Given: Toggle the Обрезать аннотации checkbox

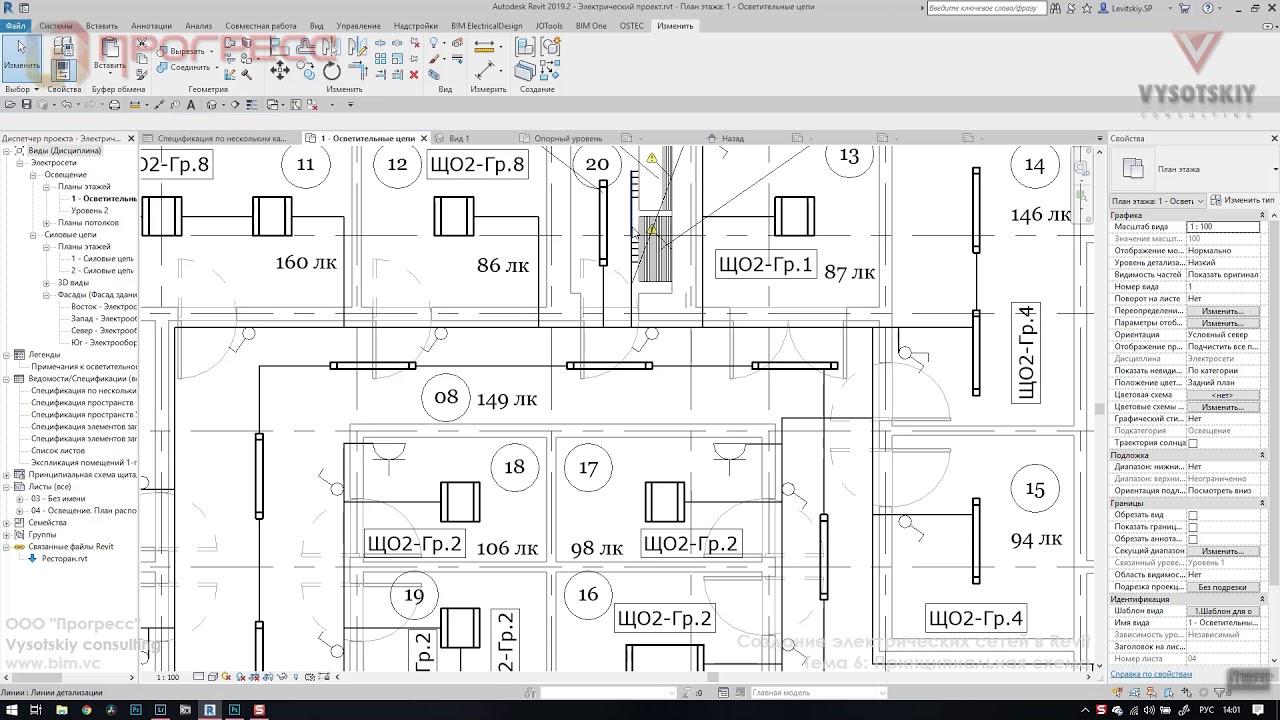Looking at the screenshot, I should [x=1192, y=539].
